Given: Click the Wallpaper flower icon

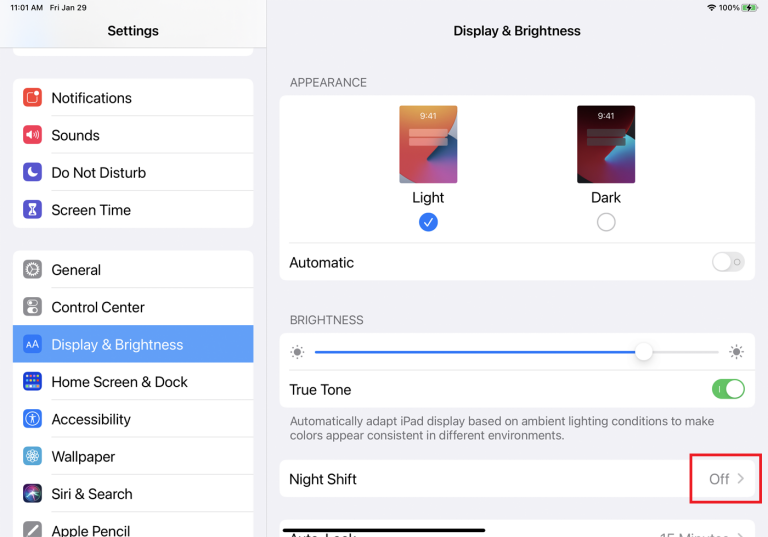Looking at the screenshot, I should 32,456.
